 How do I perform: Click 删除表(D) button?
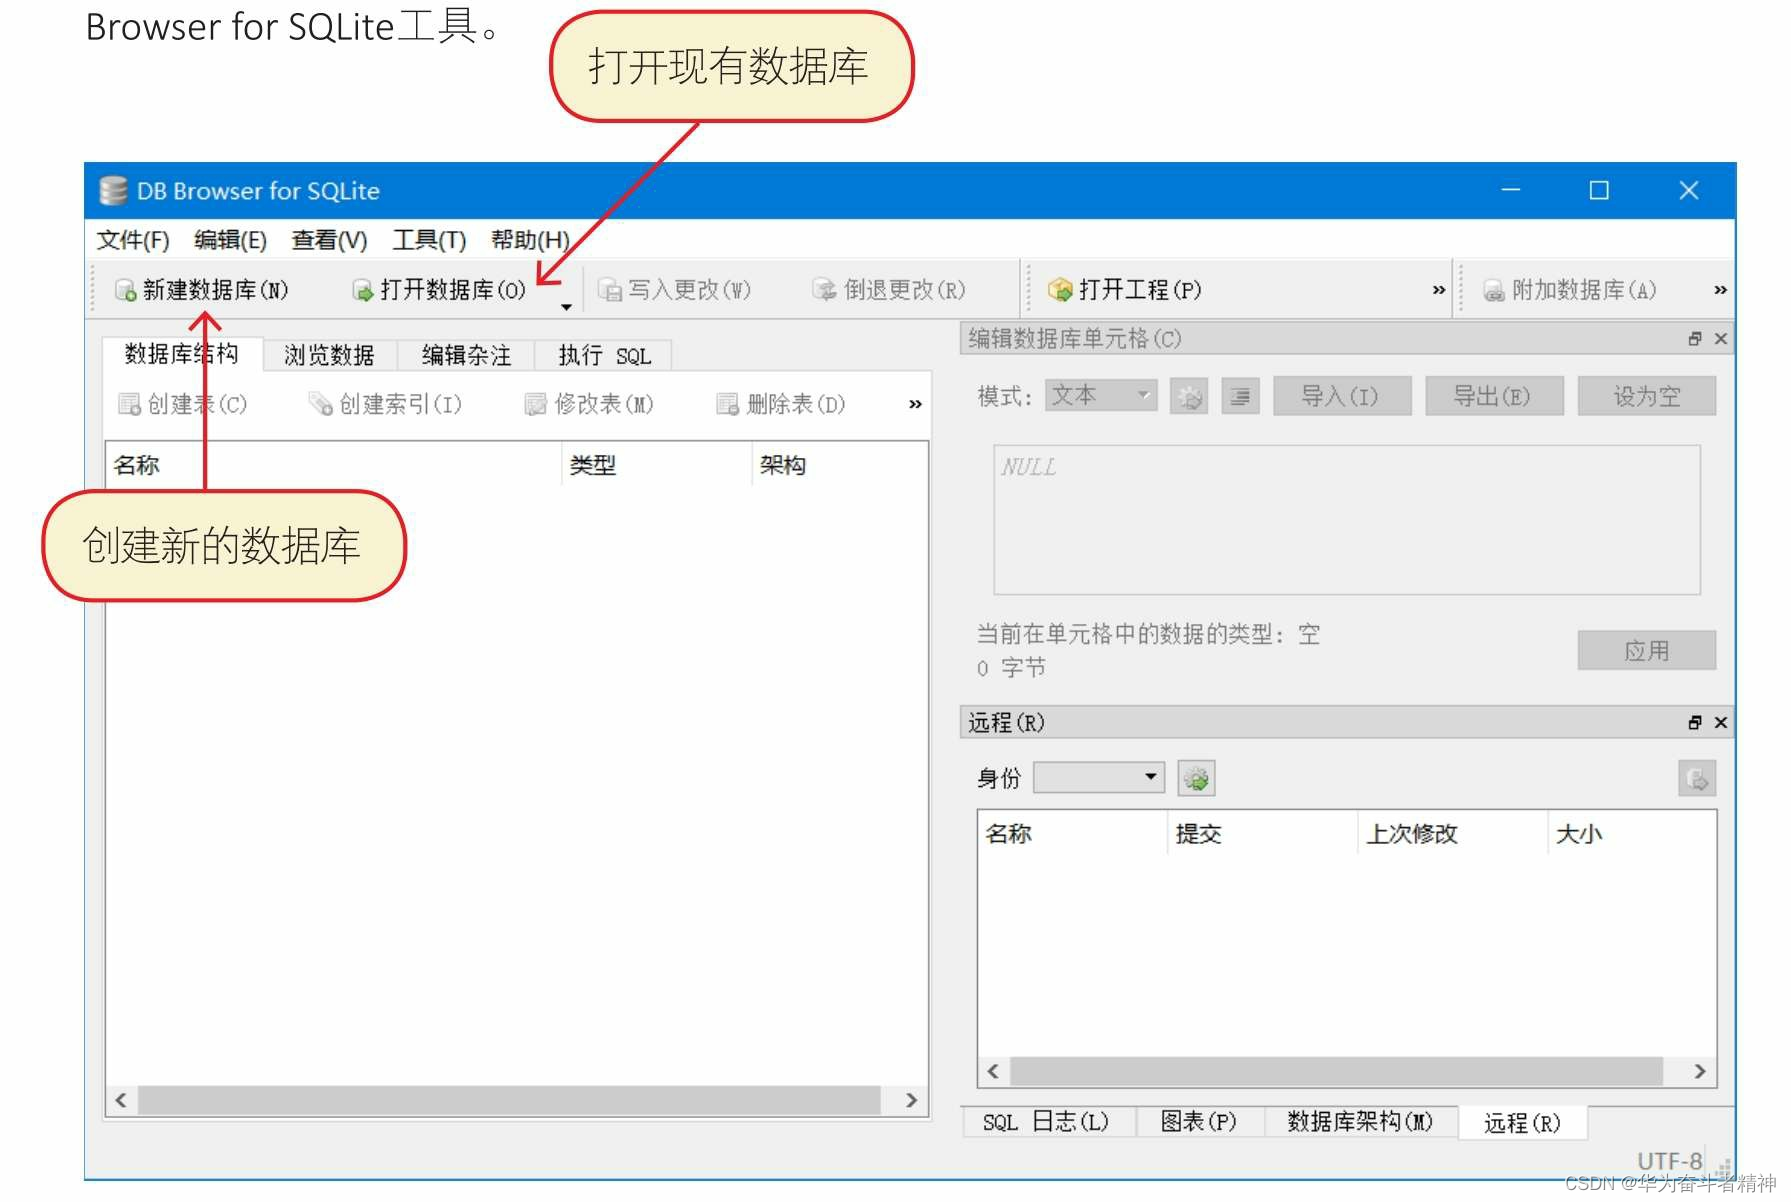tap(782, 404)
